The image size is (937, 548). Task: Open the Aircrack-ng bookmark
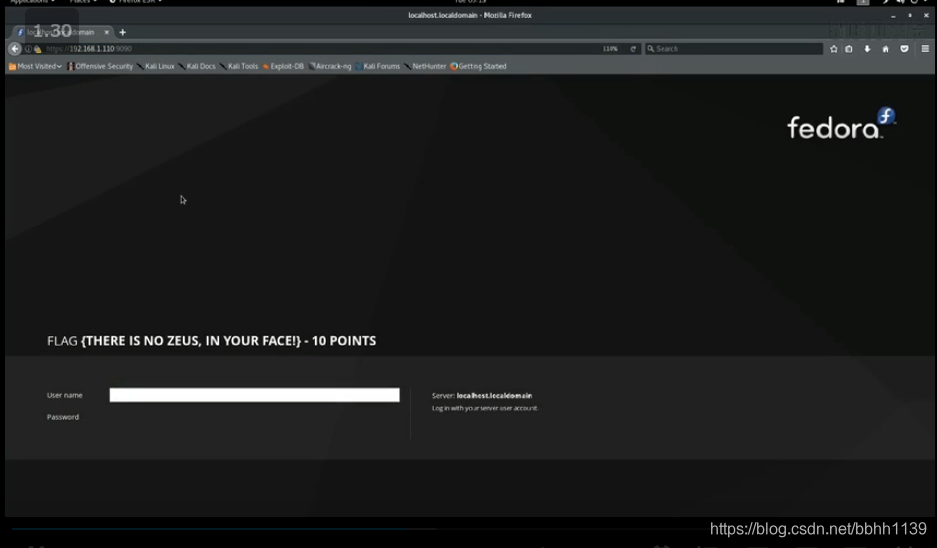coord(330,66)
